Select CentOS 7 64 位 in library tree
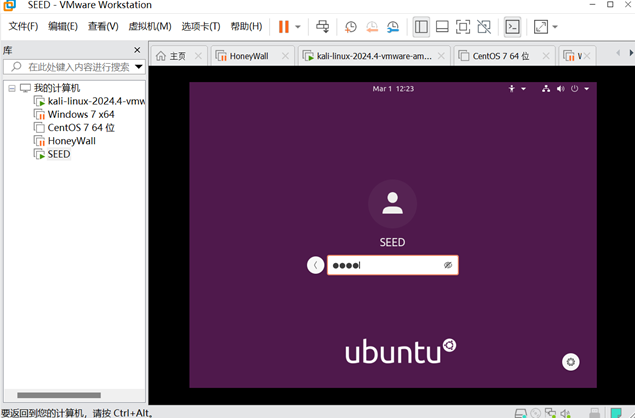This screenshot has width=635, height=418. (81, 128)
